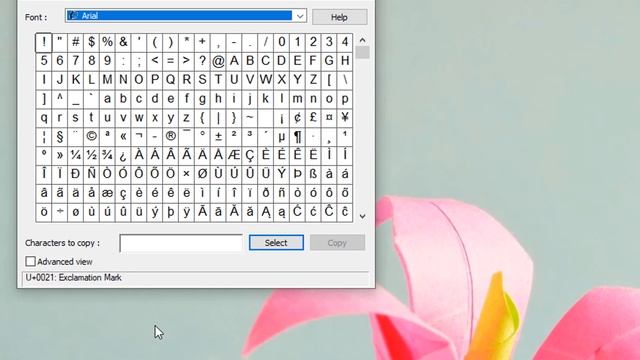This screenshot has width=640, height=360.
Task: Select the one quarter ¼ cell
Action: pos(76,155)
